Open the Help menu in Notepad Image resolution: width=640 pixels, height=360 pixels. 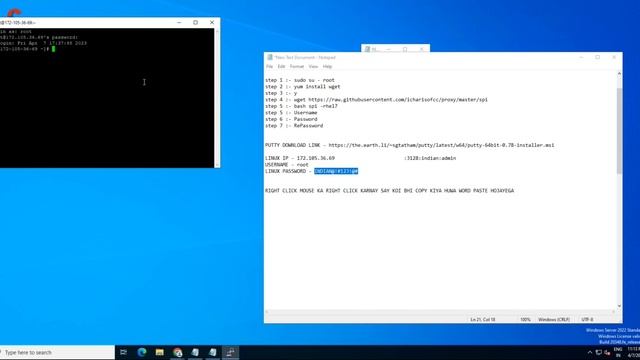[327, 67]
